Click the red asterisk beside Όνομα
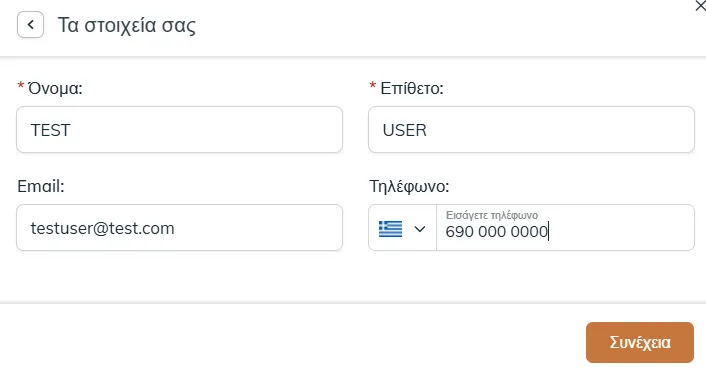 (21, 86)
